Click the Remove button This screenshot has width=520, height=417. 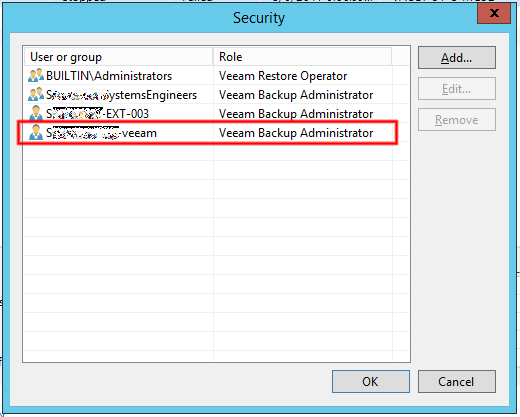[457, 120]
